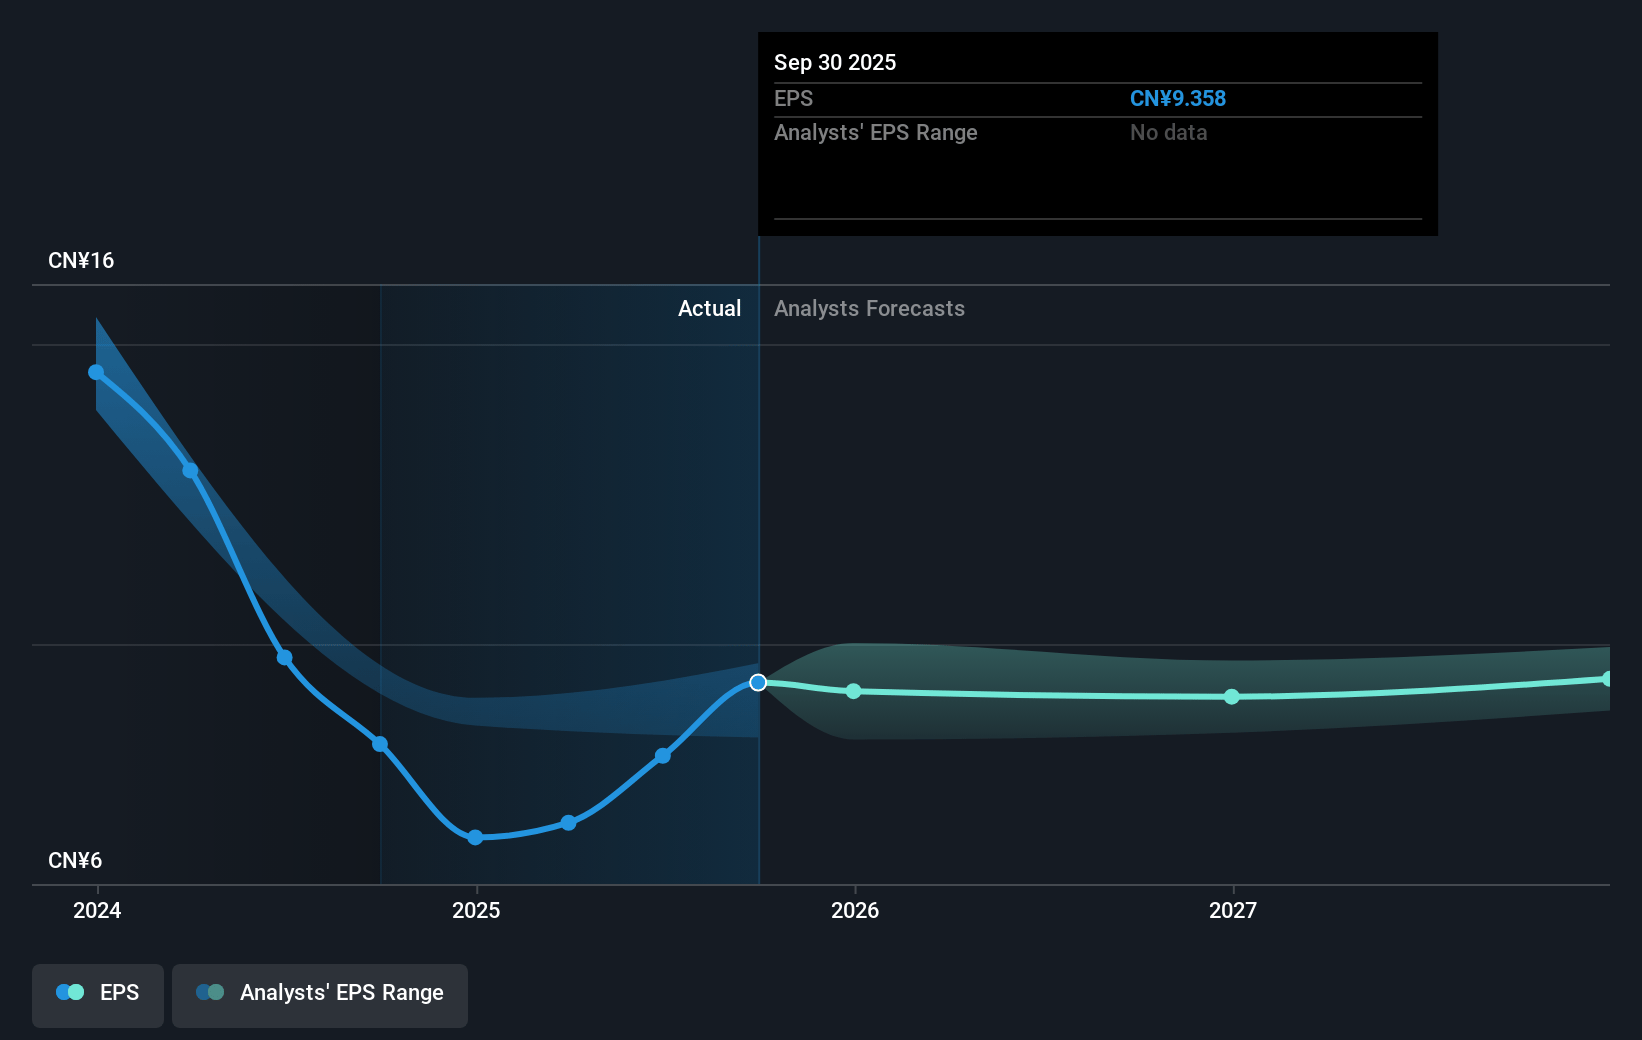The image size is (1642, 1040).
Task: Toggle the Analysts' EPS Range legend button
Action: tap(320, 994)
